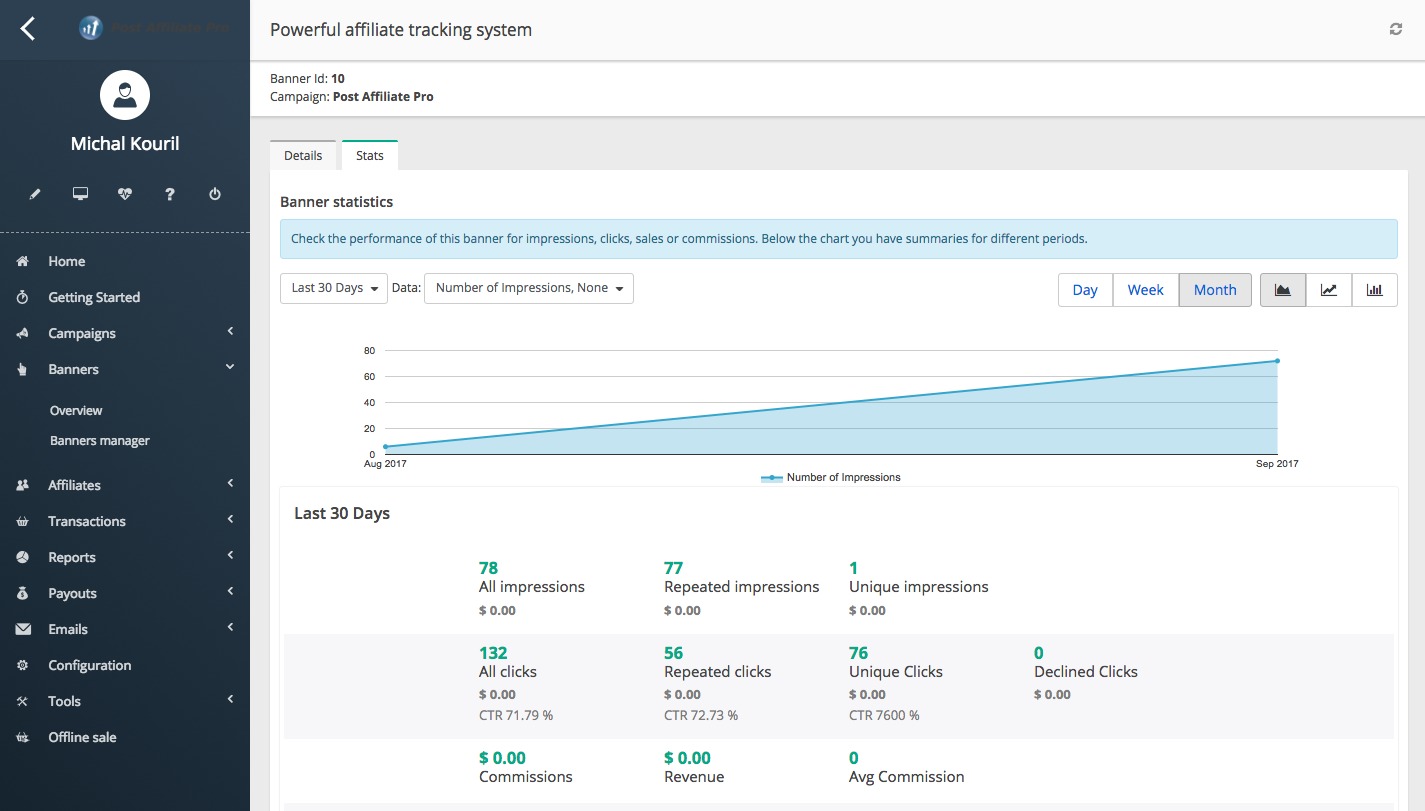Click the monitor icon under the user name

80,194
